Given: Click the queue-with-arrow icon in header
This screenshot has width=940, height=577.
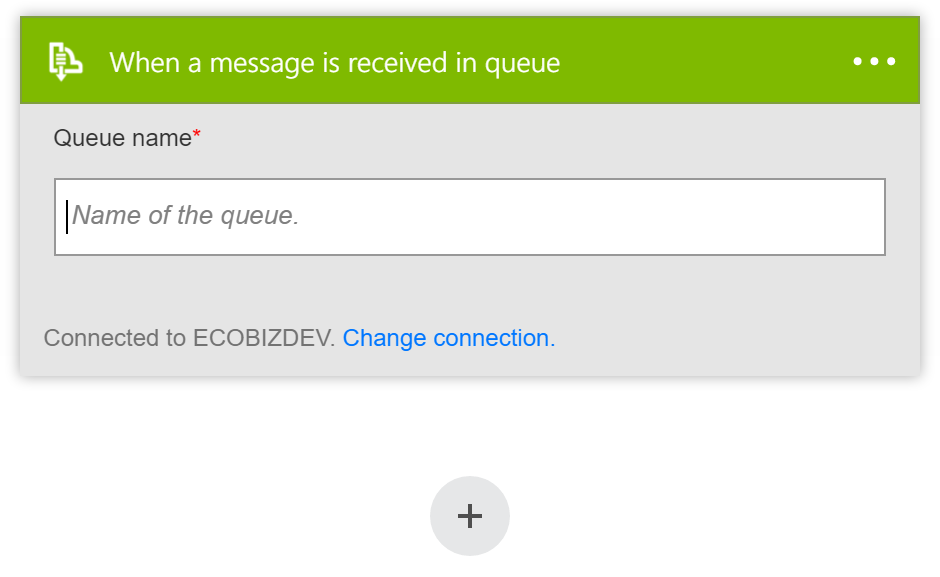Looking at the screenshot, I should coord(65,61).
